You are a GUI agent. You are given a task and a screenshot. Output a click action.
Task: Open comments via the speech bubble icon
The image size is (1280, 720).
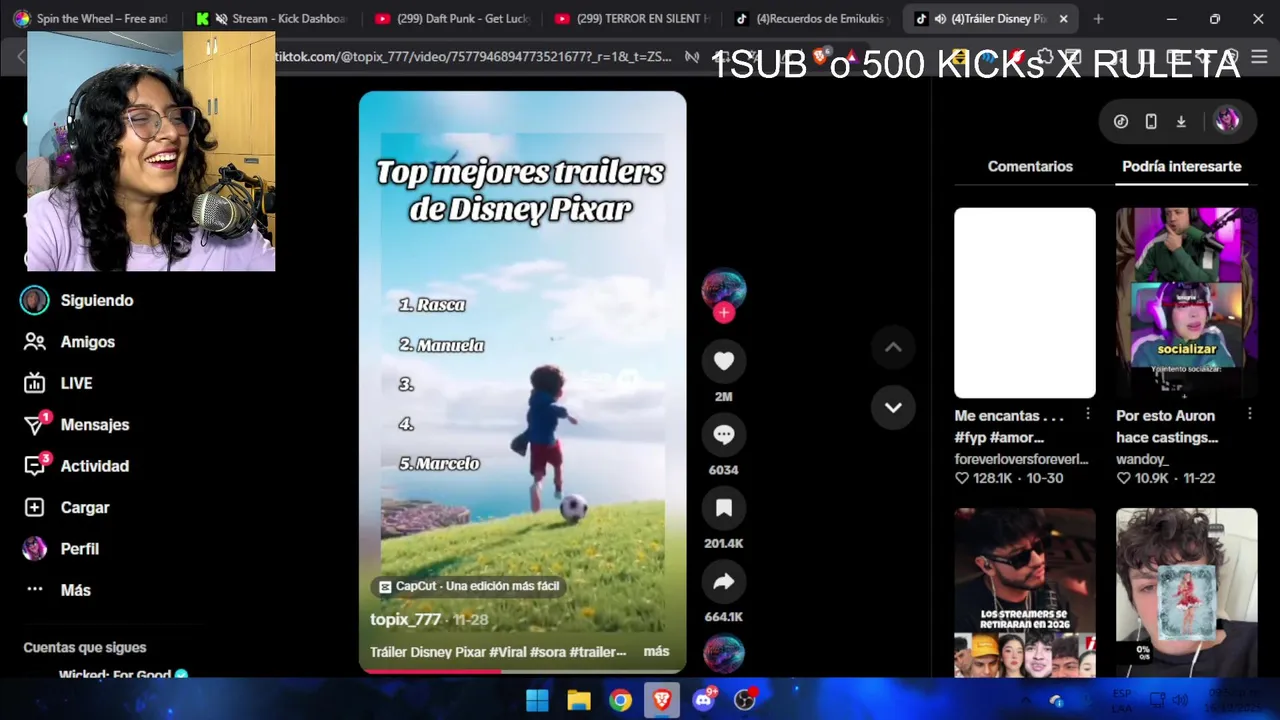coord(724,435)
